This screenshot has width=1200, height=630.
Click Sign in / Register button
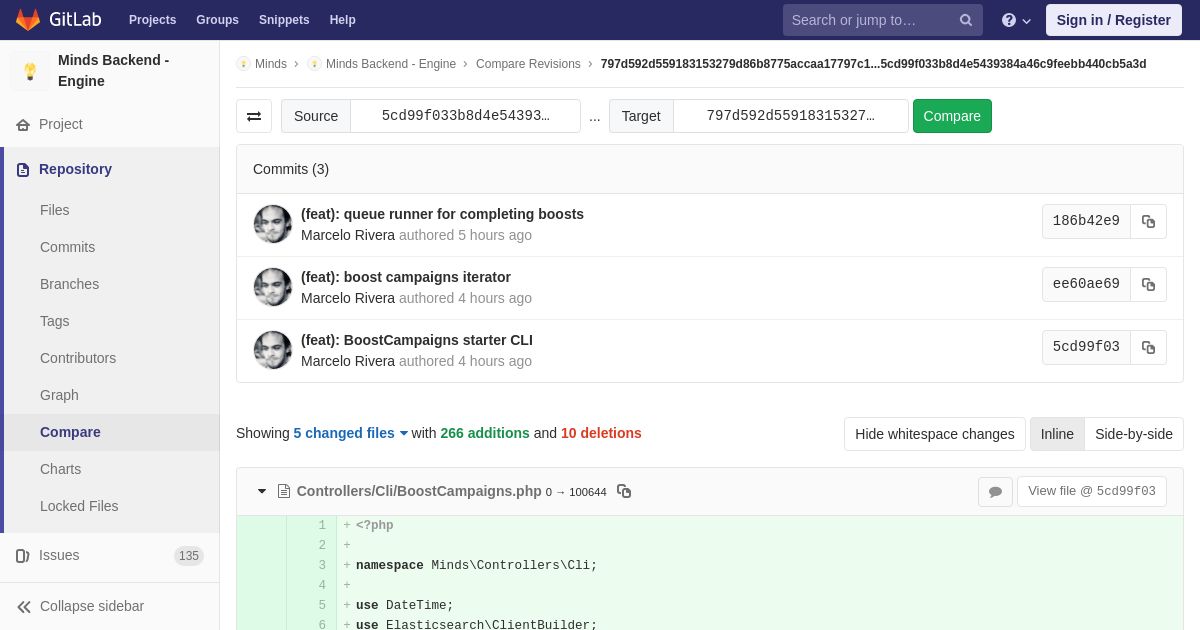tap(1113, 20)
